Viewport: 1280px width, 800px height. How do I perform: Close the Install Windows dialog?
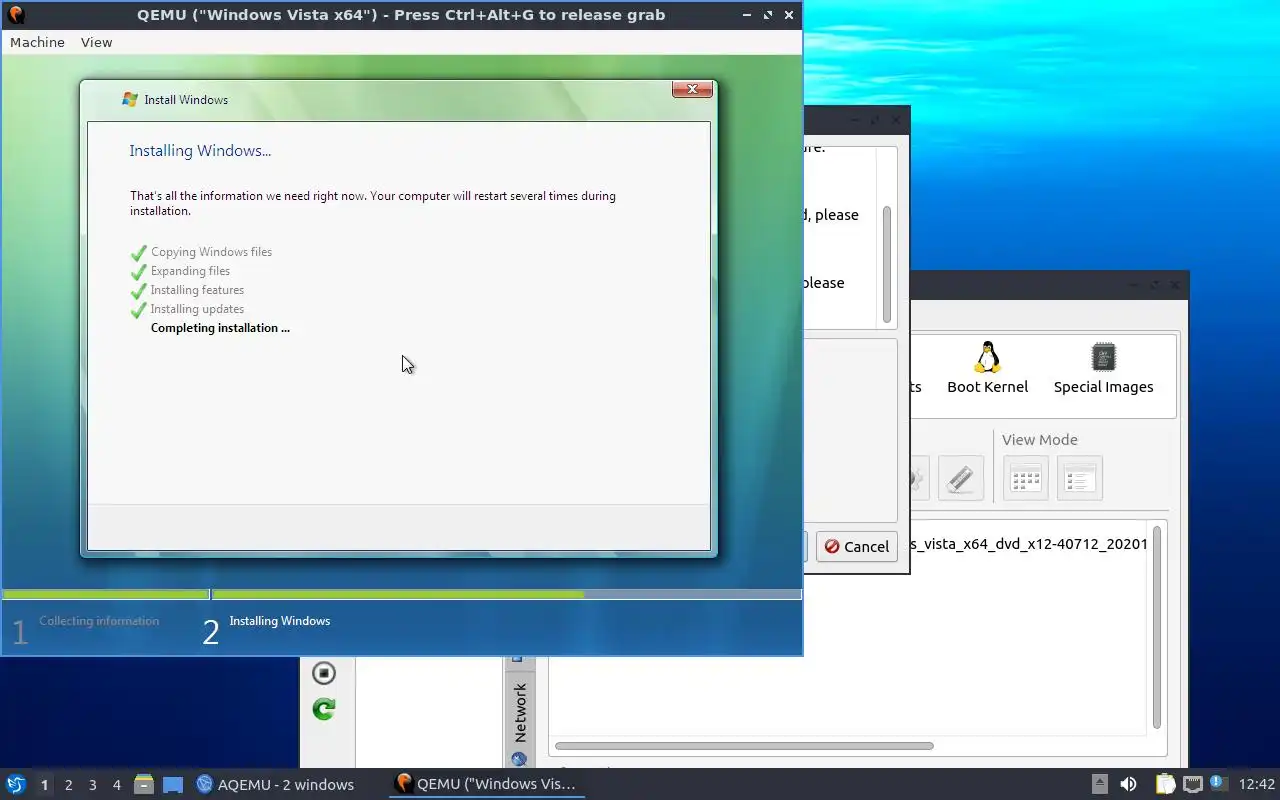coord(692,90)
